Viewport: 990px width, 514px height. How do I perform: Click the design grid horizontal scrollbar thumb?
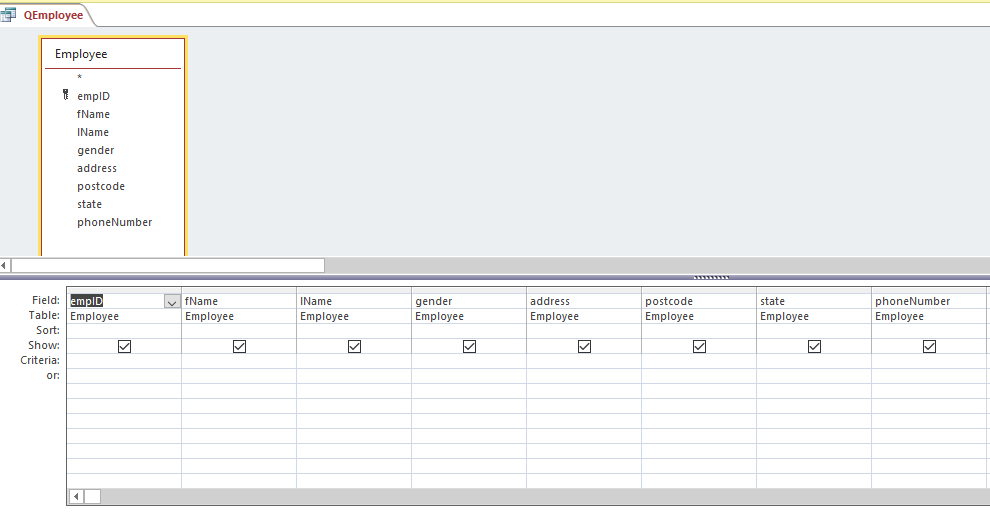(x=92, y=496)
